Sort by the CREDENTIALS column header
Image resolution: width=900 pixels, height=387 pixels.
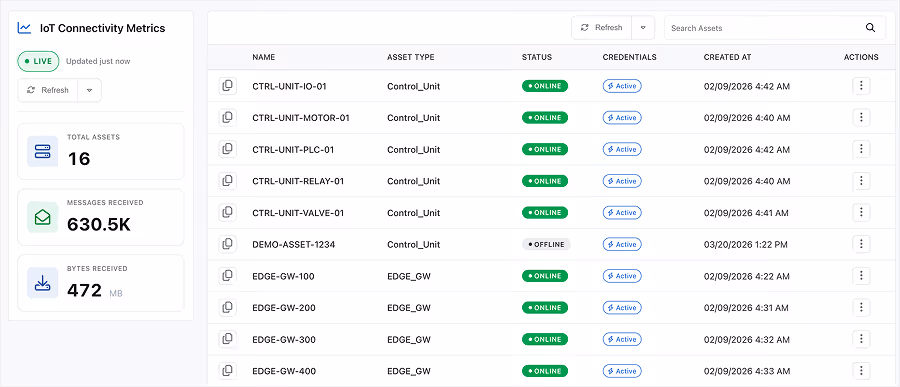point(630,57)
